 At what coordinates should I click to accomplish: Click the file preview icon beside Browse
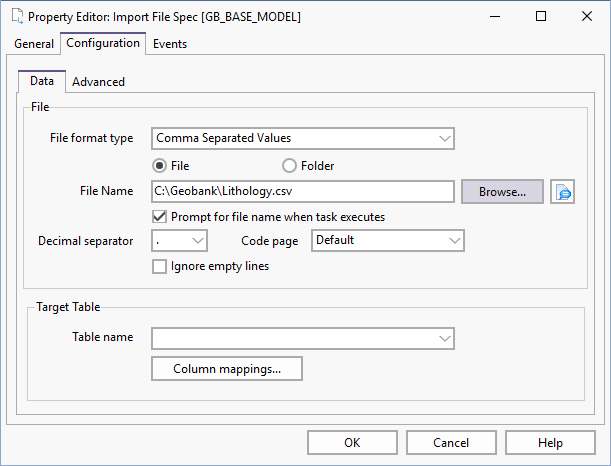point(563,191)
